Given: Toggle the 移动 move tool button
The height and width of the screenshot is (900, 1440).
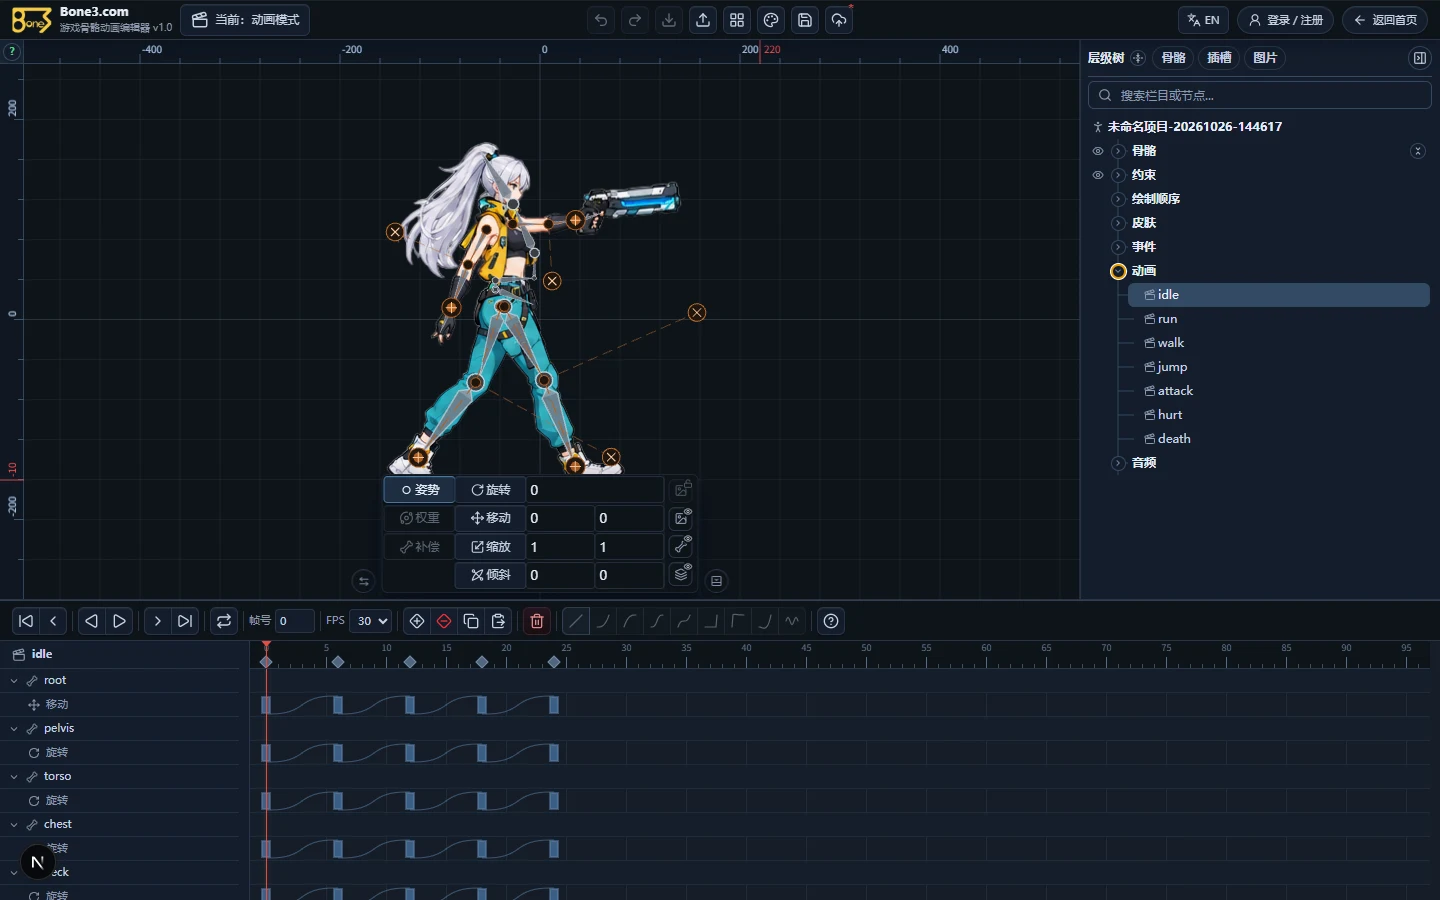Looking at the screenshot, I should pos(491,518).
